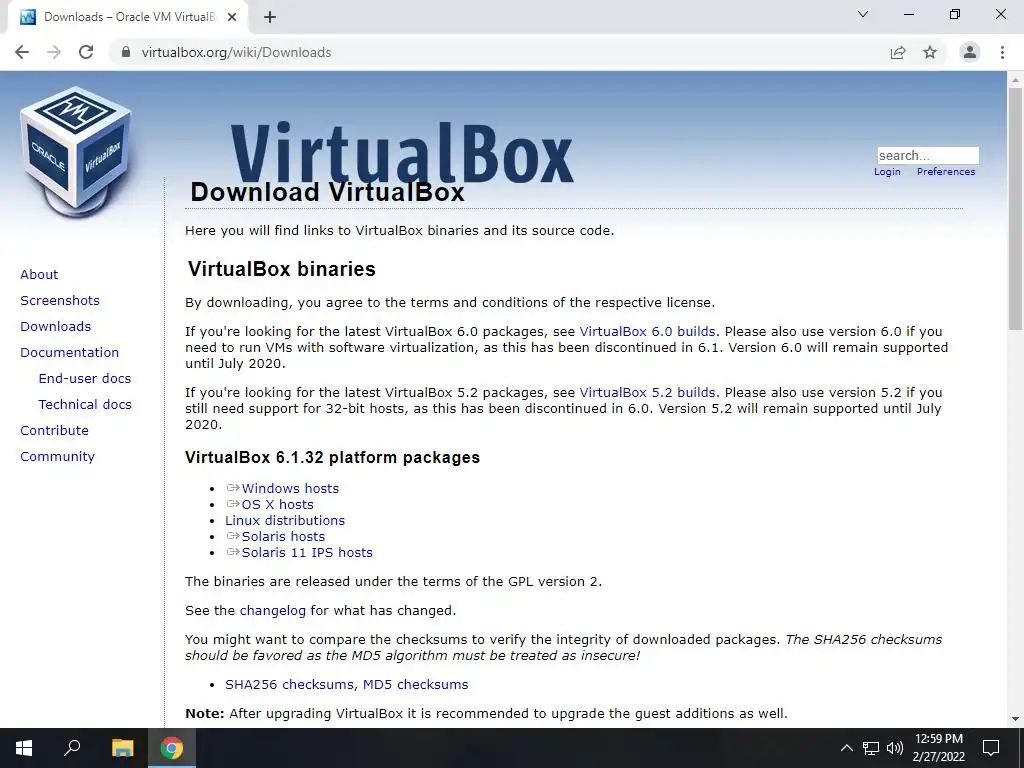Open the Preferences link
This screenshot has height=768, width=1024.
(946, 172)
